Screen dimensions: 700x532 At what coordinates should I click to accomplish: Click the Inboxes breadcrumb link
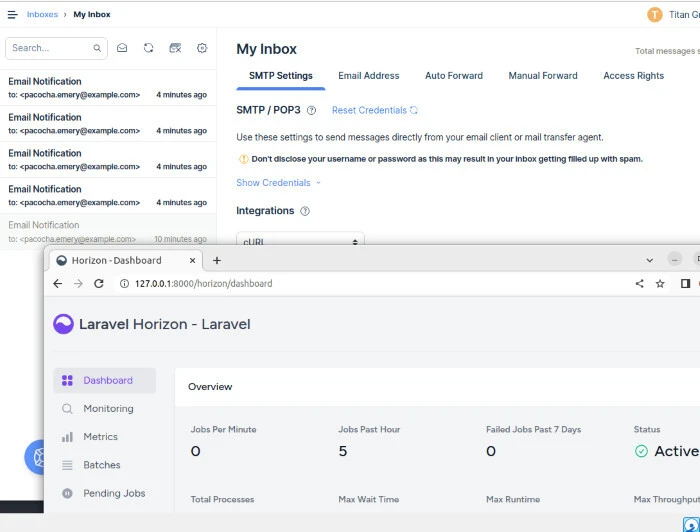(x=42, y=14)
